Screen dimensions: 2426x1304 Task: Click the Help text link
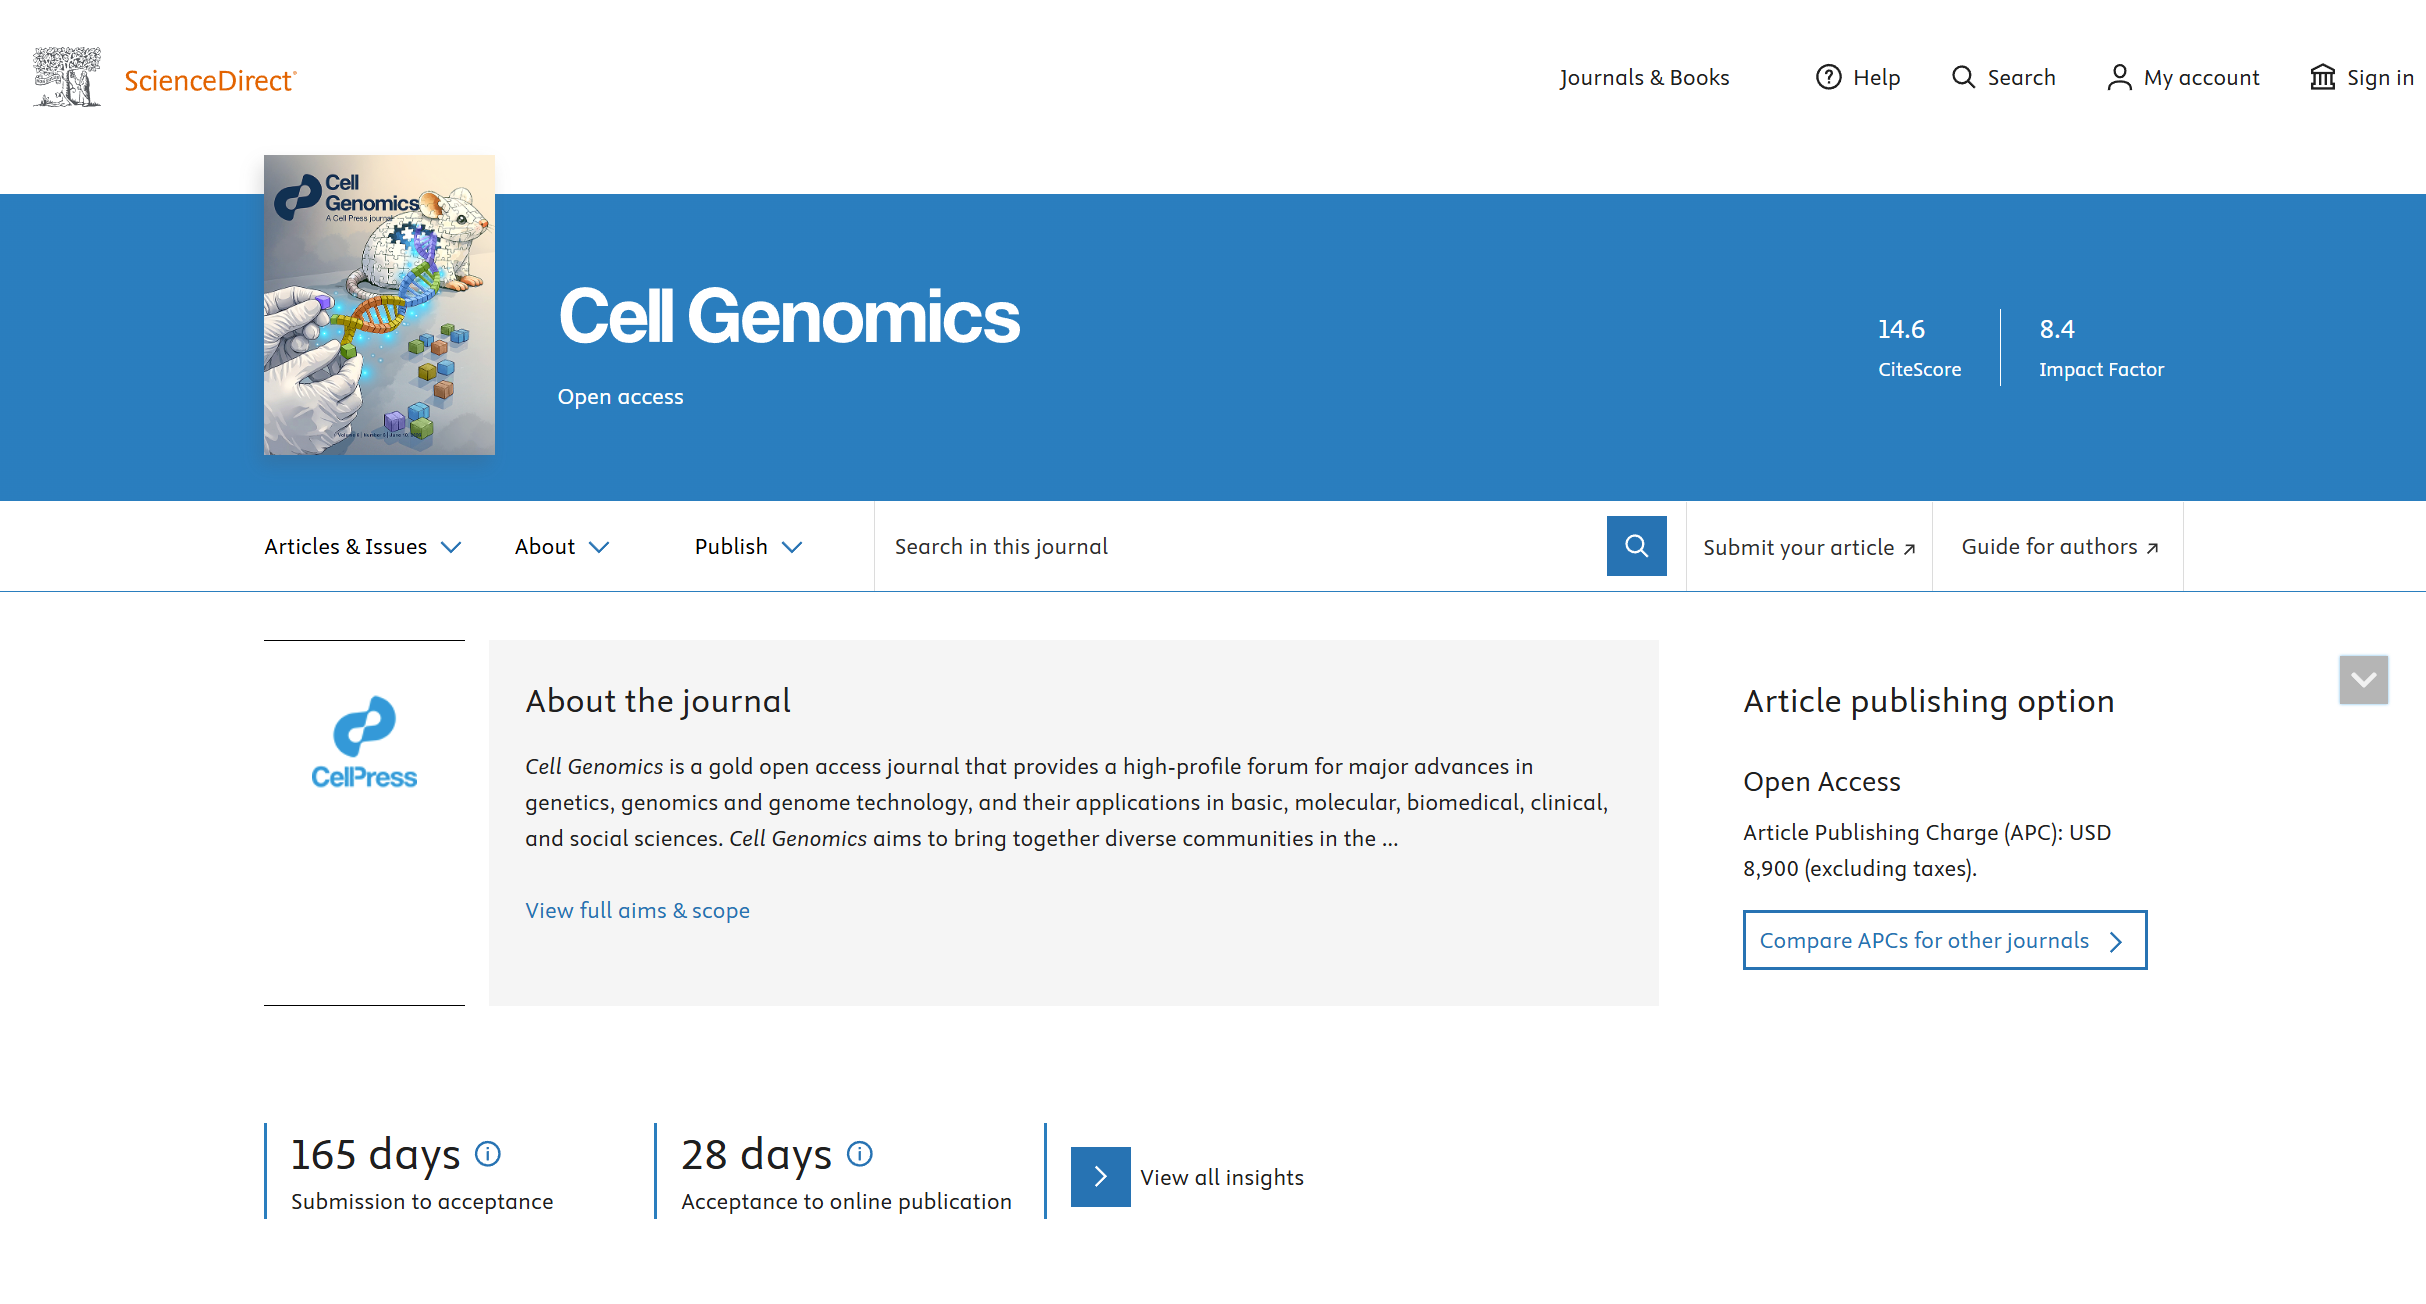click(1876, 77)
